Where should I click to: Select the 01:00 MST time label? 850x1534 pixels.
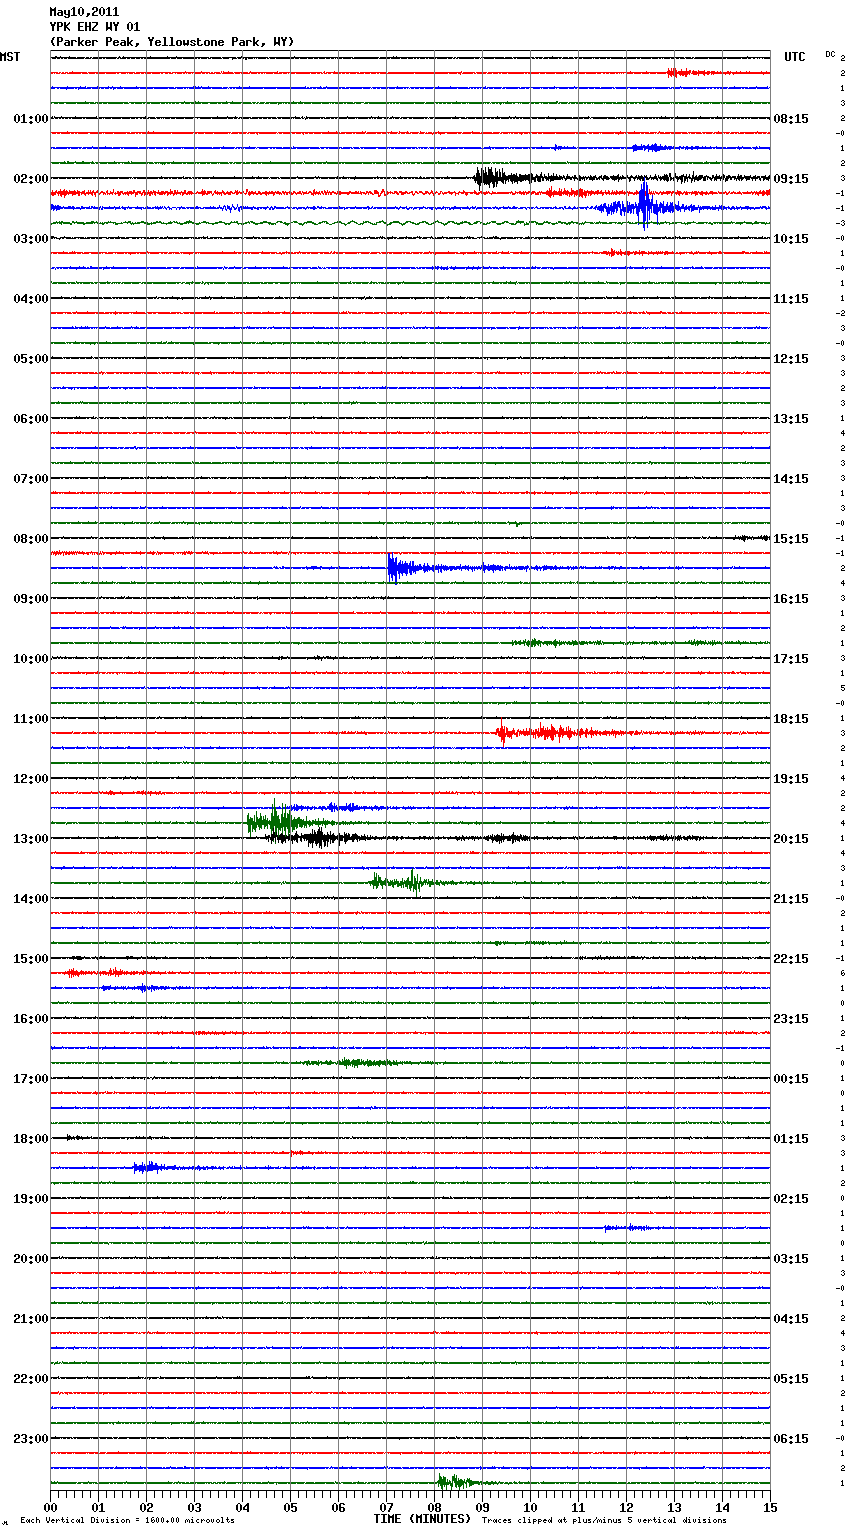(30, 119)
